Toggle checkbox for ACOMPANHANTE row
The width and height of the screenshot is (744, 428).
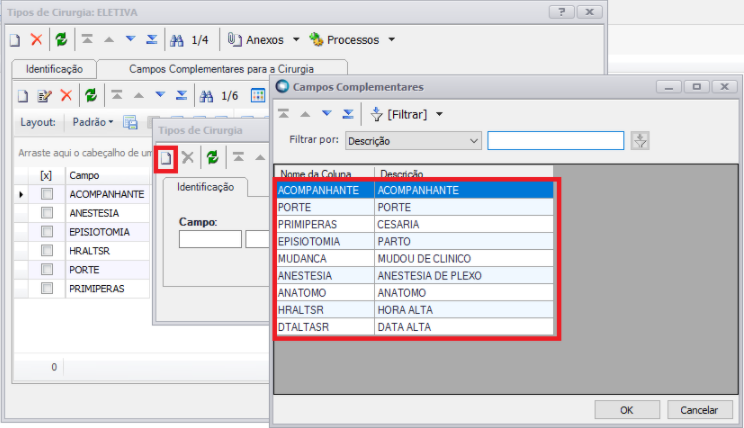[x=47, y=194]
